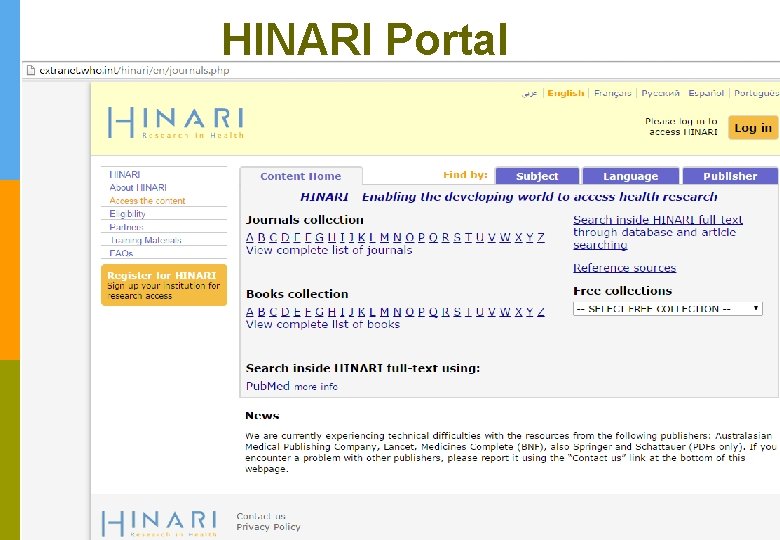Switch language to Português
Screen dimensions: 780x540
coord(757,93)
